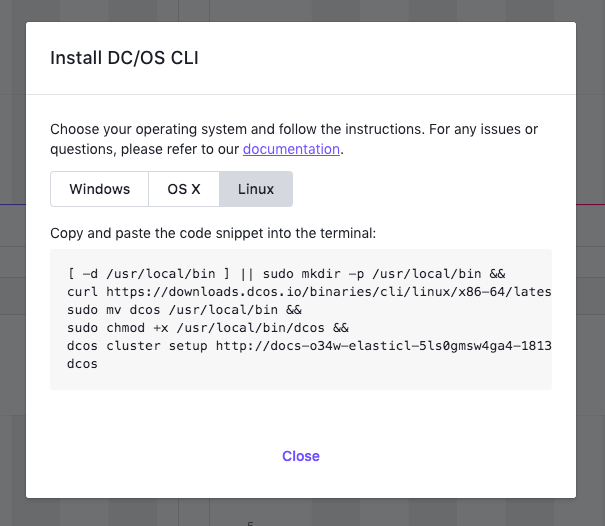Select the OS X tab
The width and height of the screenshot is (605, 526).
[184, 189]
